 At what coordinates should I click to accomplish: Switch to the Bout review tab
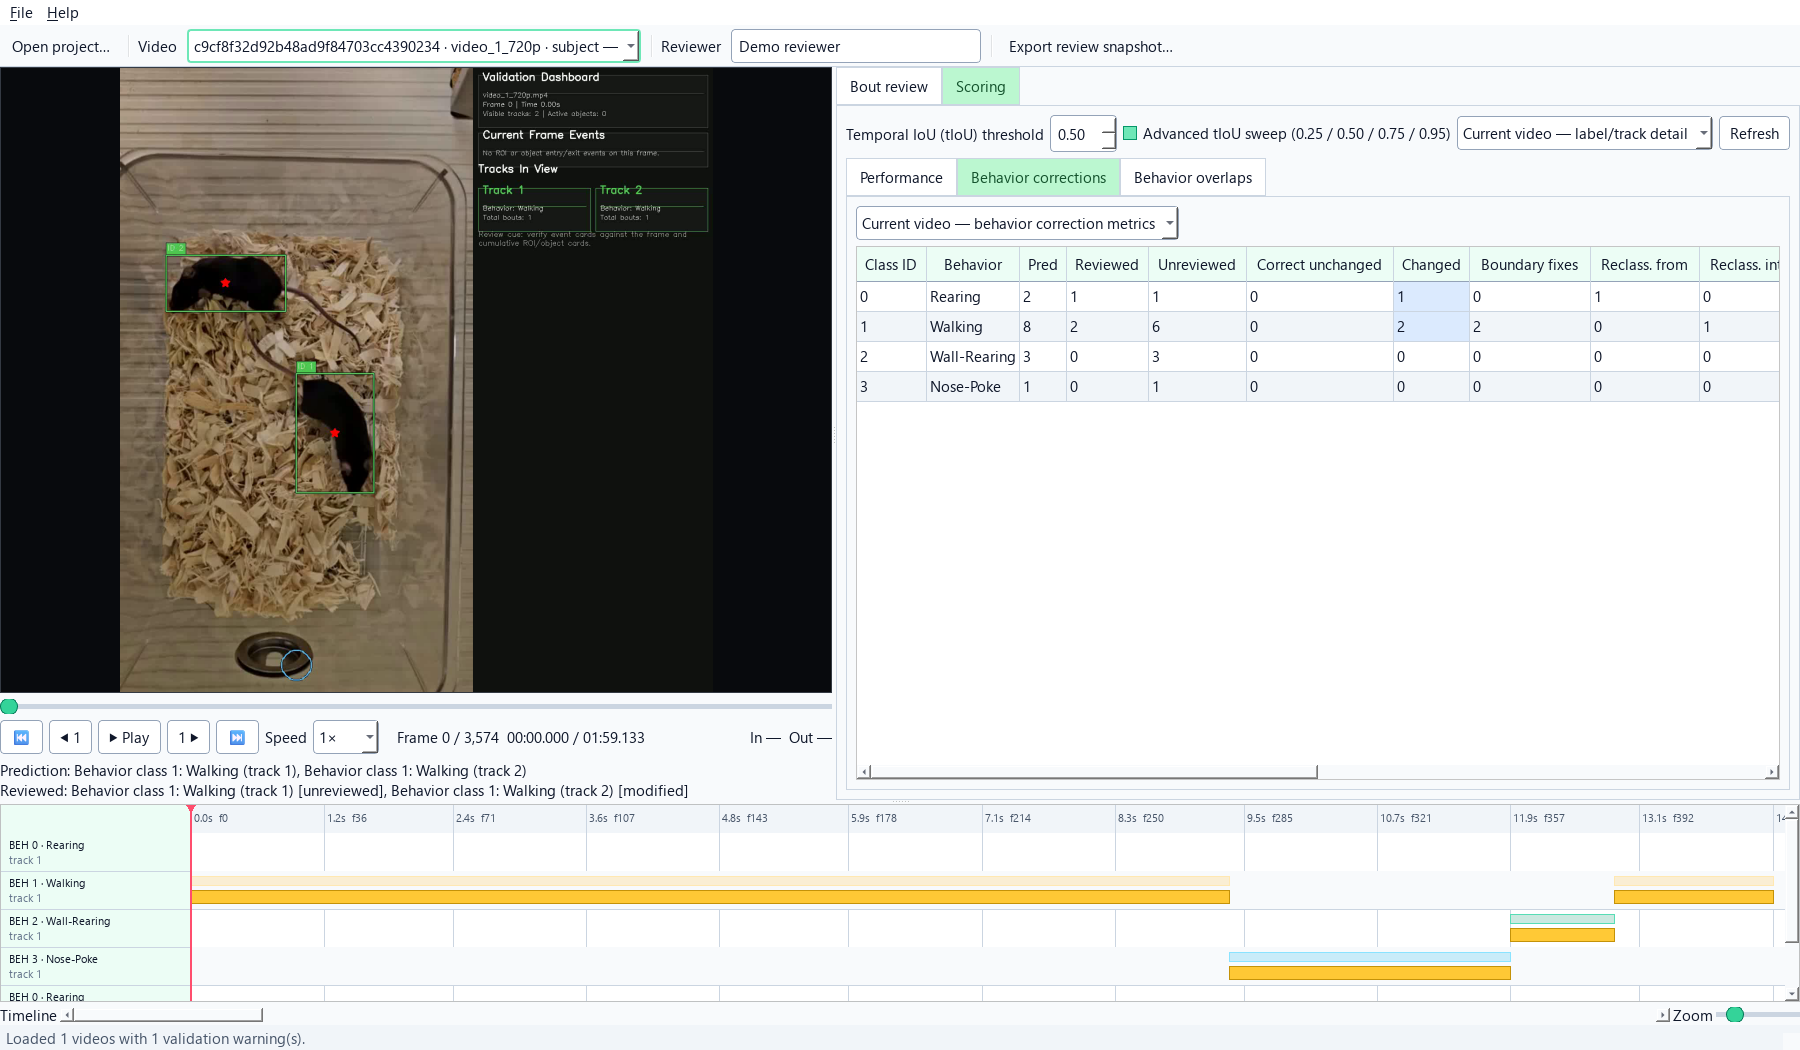point(888,87)
